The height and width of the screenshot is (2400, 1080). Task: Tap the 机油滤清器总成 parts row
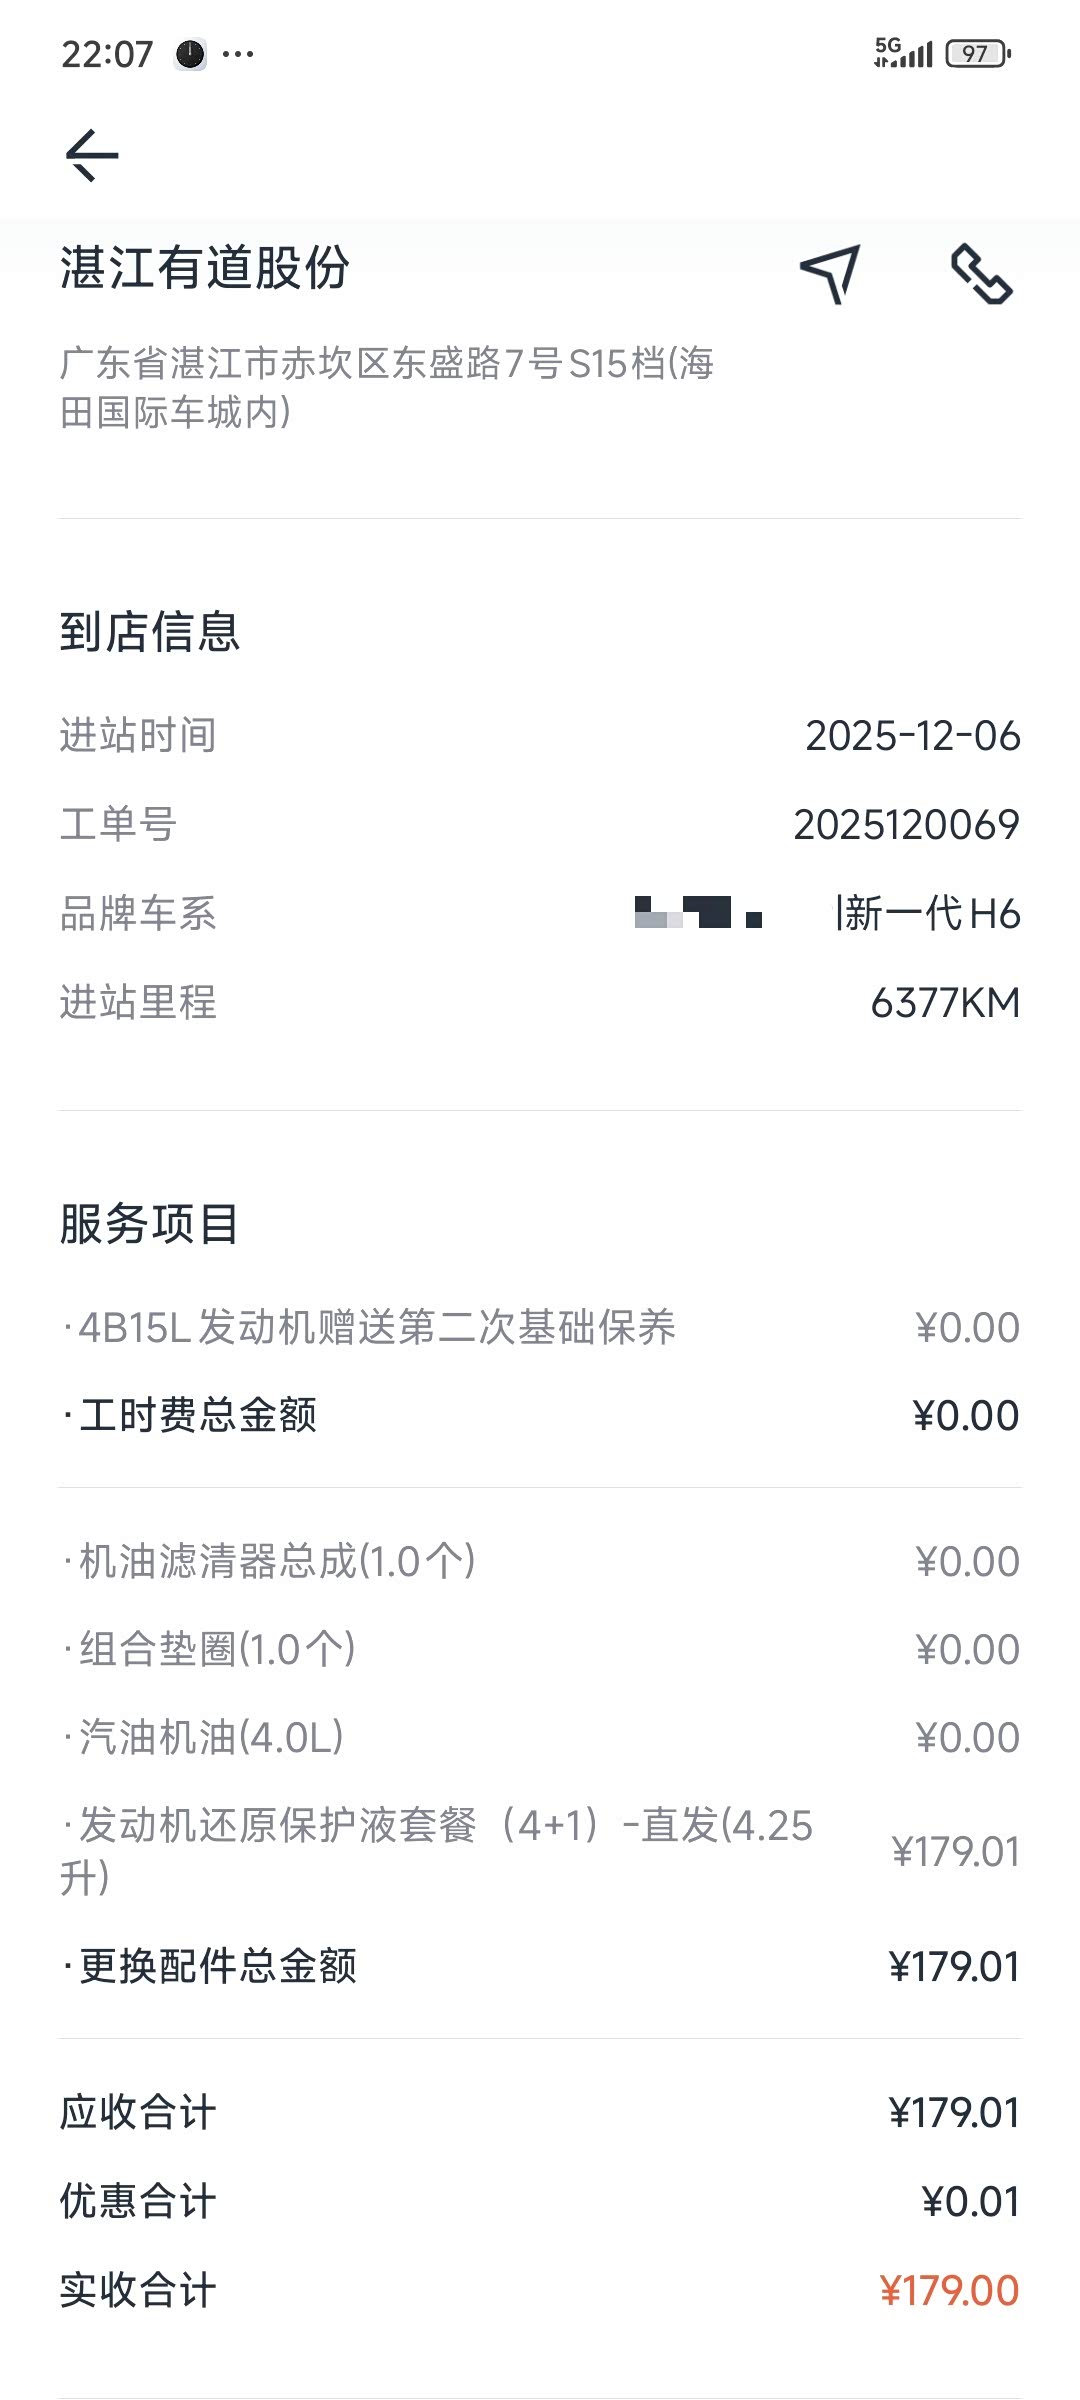(x=270, y=1562)
